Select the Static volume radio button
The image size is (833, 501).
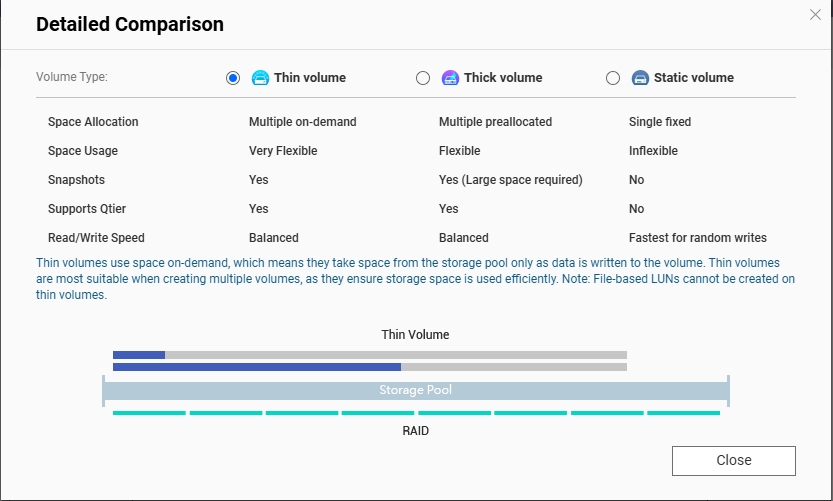(613, 78)
